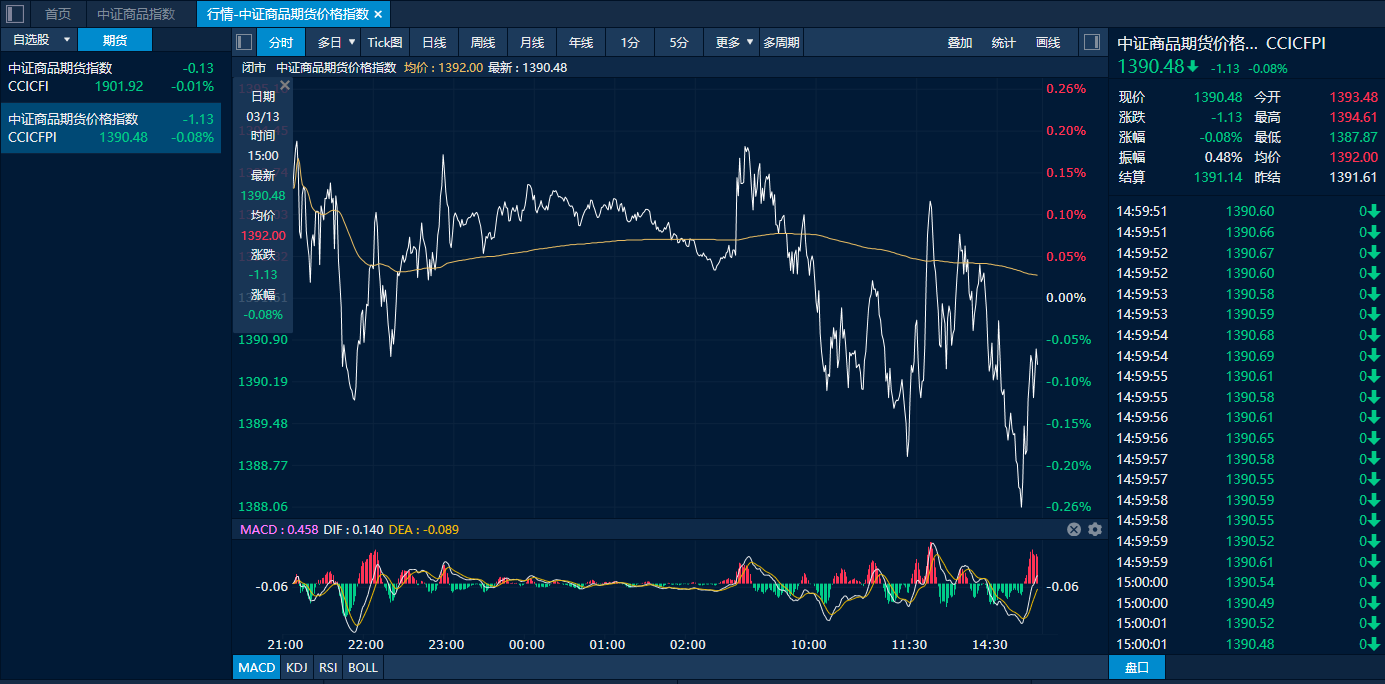
Task: Toggle the main left sidebar panel icon
Action: click(15, 14)
